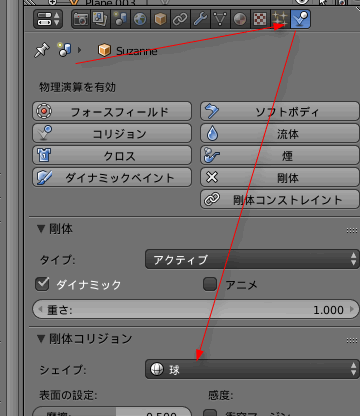360x416 pixels.
Task: Remove 剛体 rigid body physics
Action: point(280,177)
